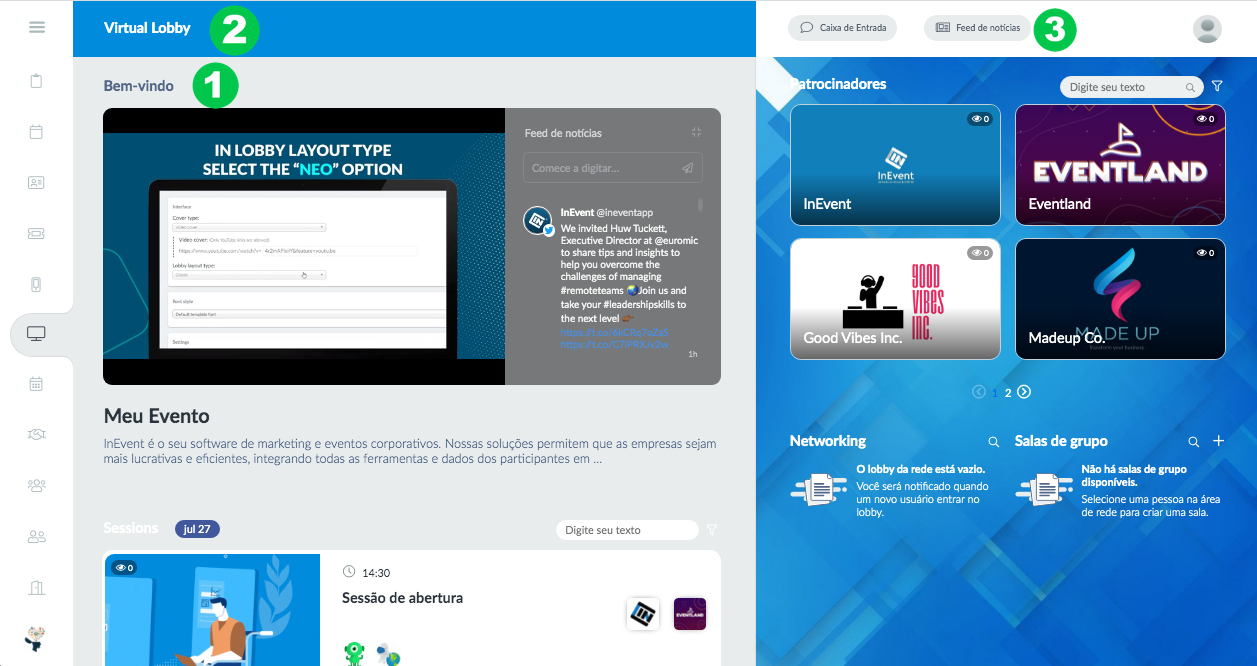Open the Sessions filter funnel
1257x666 pixels.
[712, 530]
